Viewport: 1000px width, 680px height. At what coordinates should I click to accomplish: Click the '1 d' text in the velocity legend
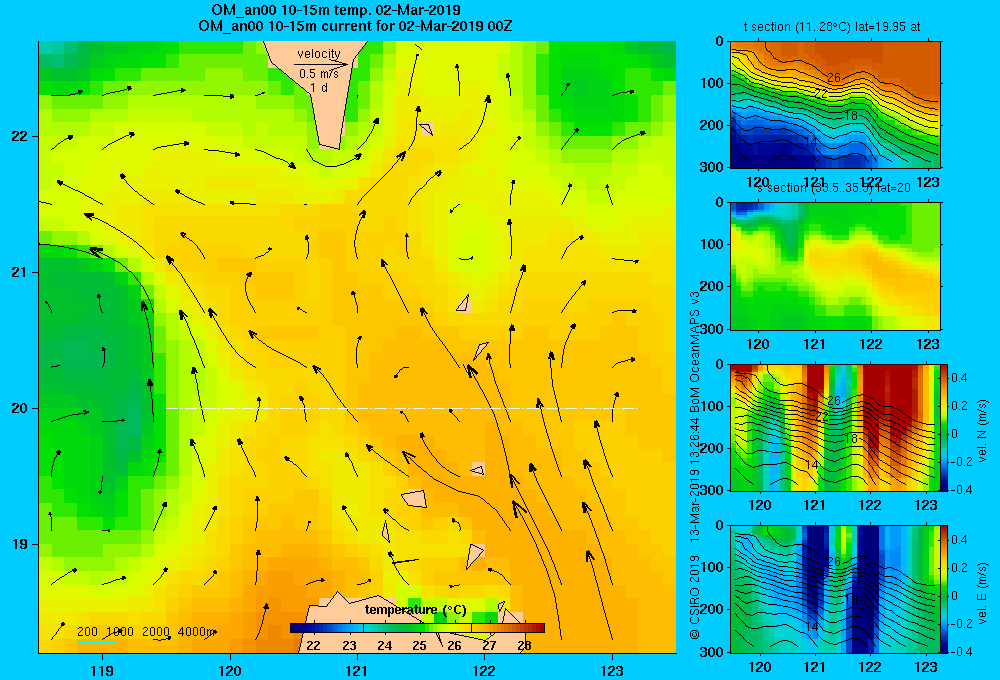[x=319, y=88]
